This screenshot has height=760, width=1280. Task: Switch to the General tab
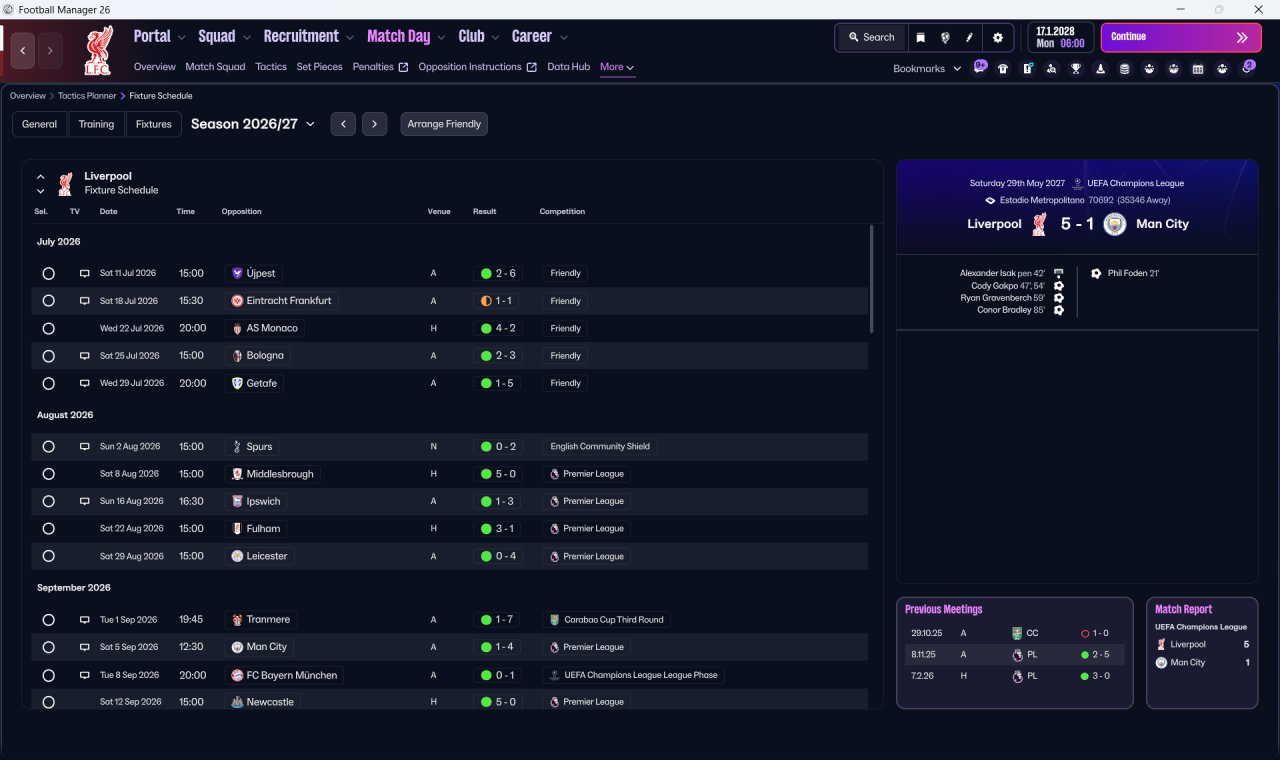coord(40,124)
